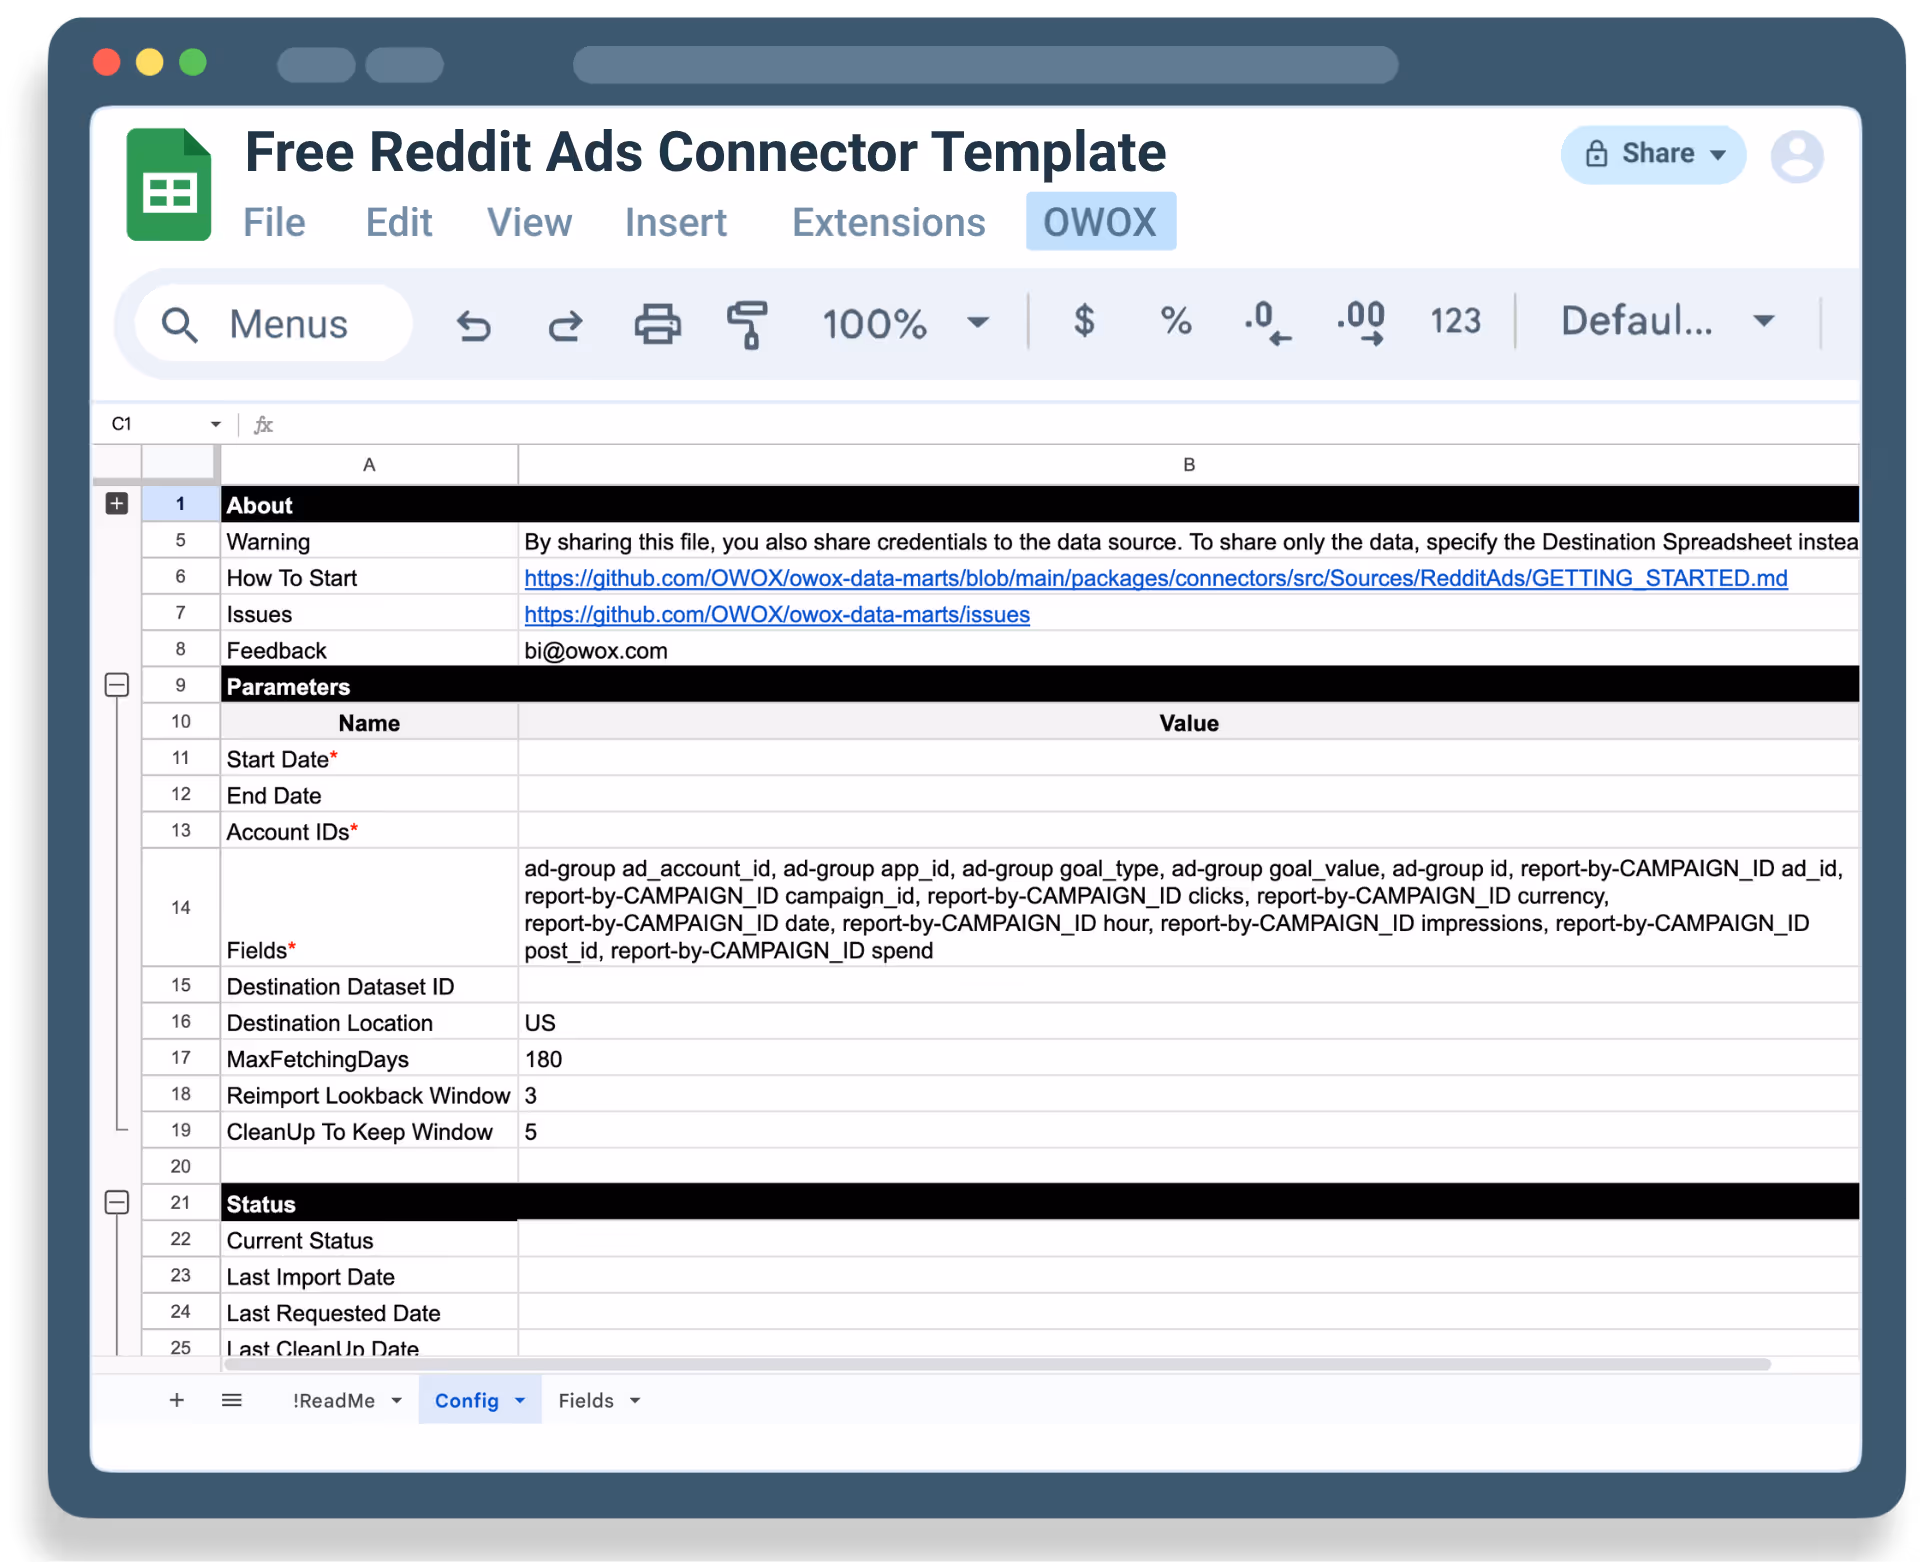Click the redo arrow icon
Image resolution: width=1920 pixels, height=1562 pixels.
pos(565,324)
